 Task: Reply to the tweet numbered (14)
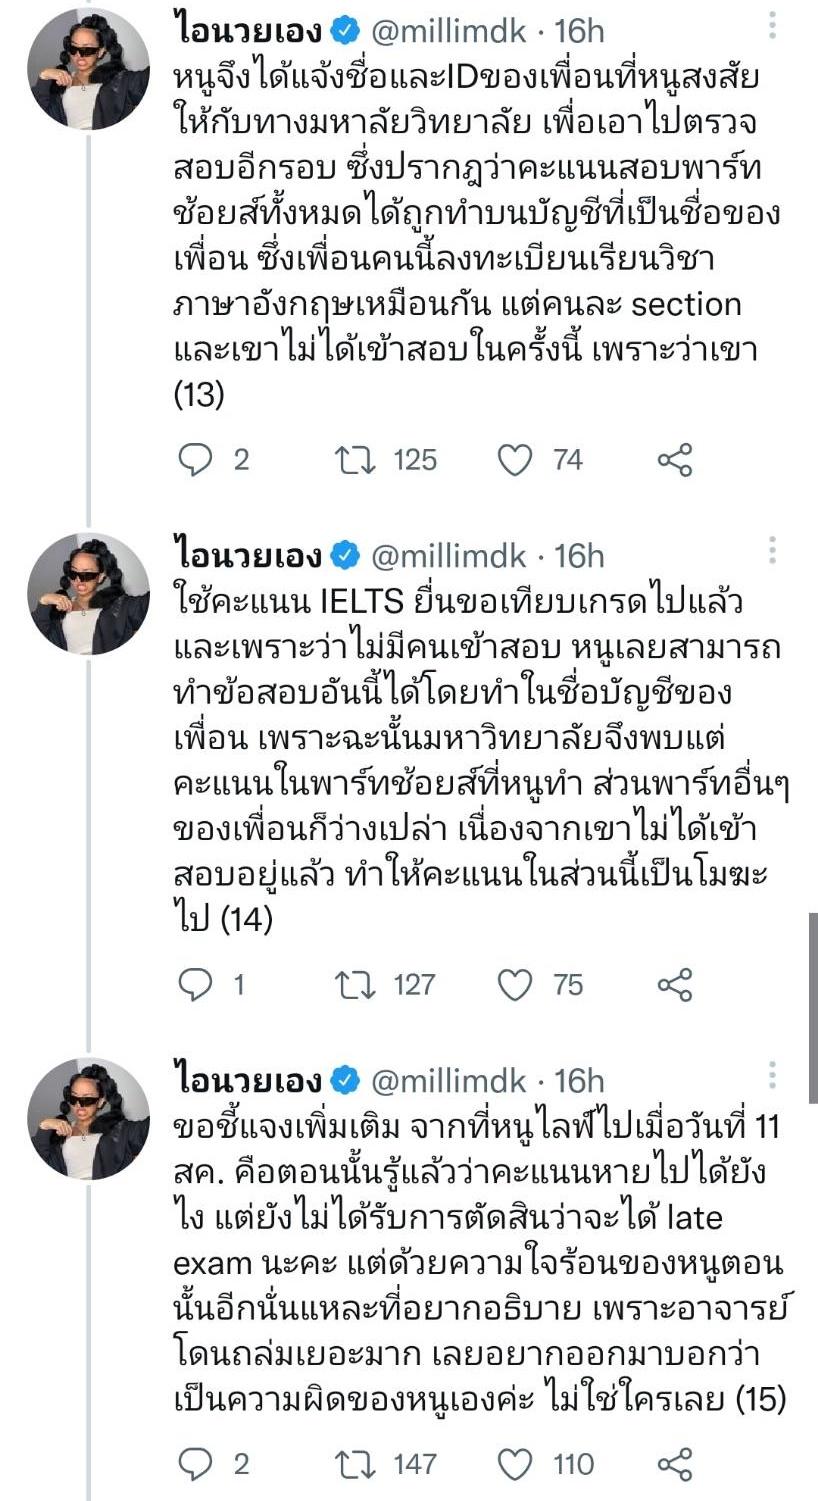click(x=197, y=985)
